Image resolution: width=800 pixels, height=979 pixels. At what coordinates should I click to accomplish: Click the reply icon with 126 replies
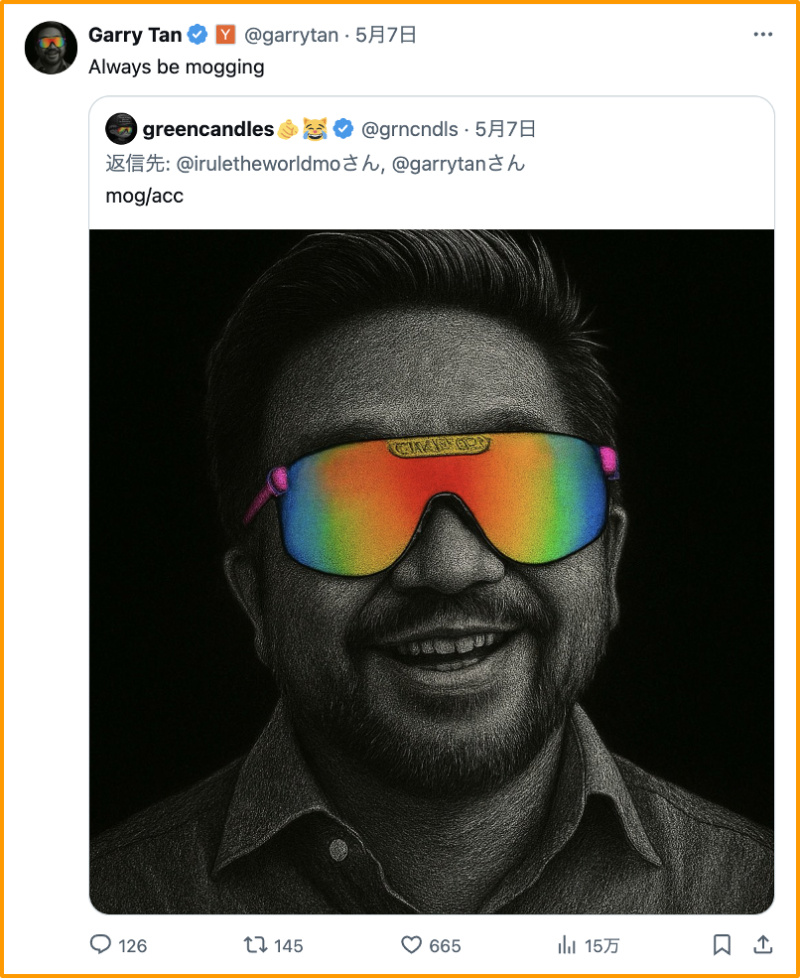pos(101,944)
